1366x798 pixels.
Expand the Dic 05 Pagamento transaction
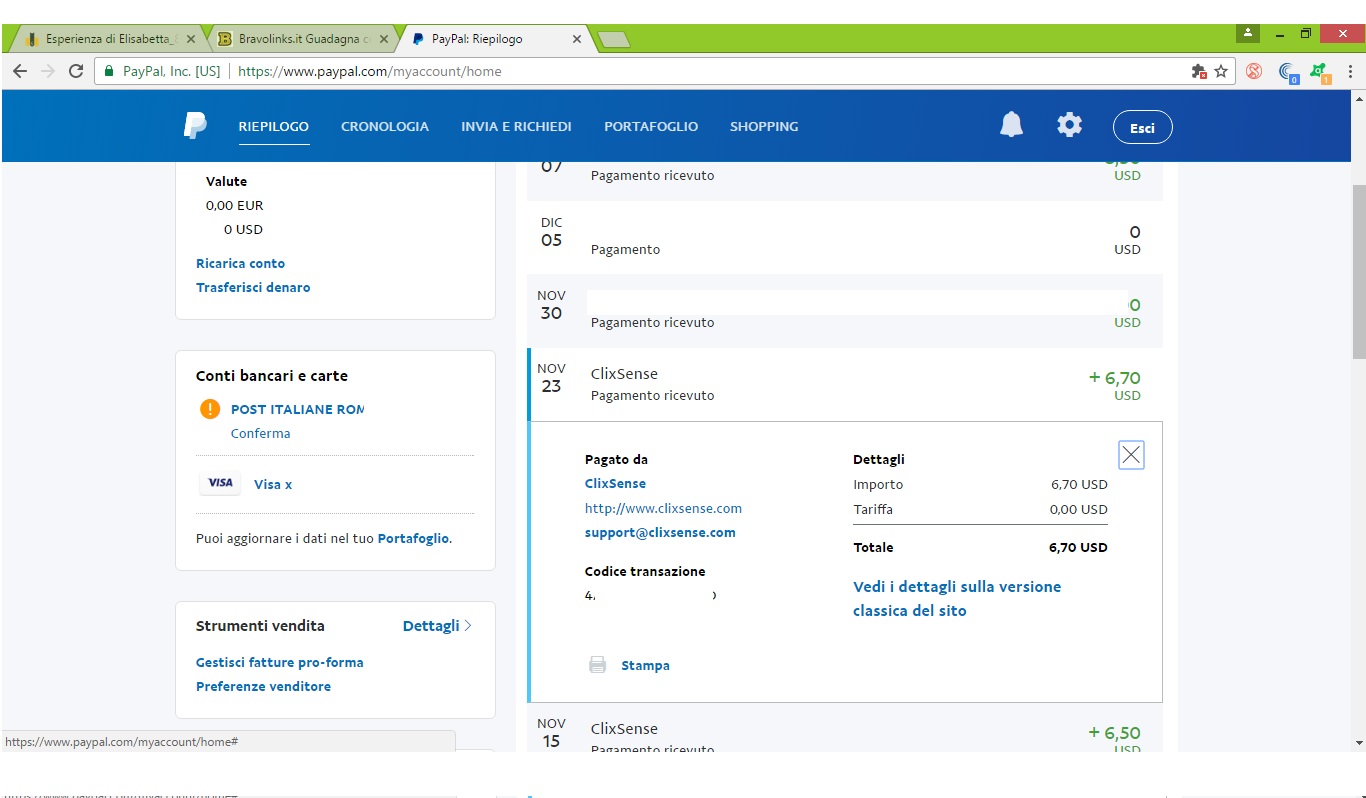(x=845, y=237)
